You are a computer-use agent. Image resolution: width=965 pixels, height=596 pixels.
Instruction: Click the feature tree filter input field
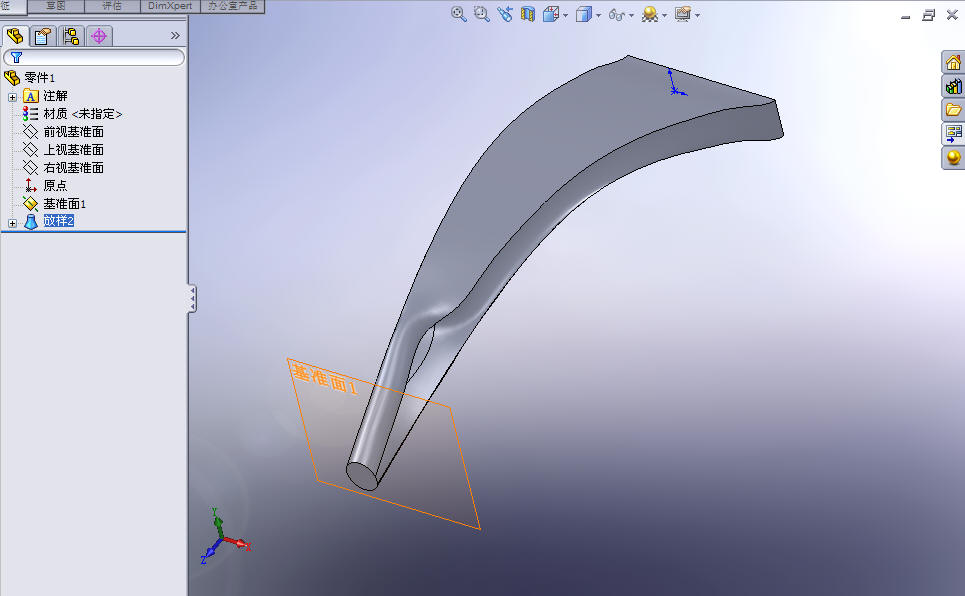94,57
